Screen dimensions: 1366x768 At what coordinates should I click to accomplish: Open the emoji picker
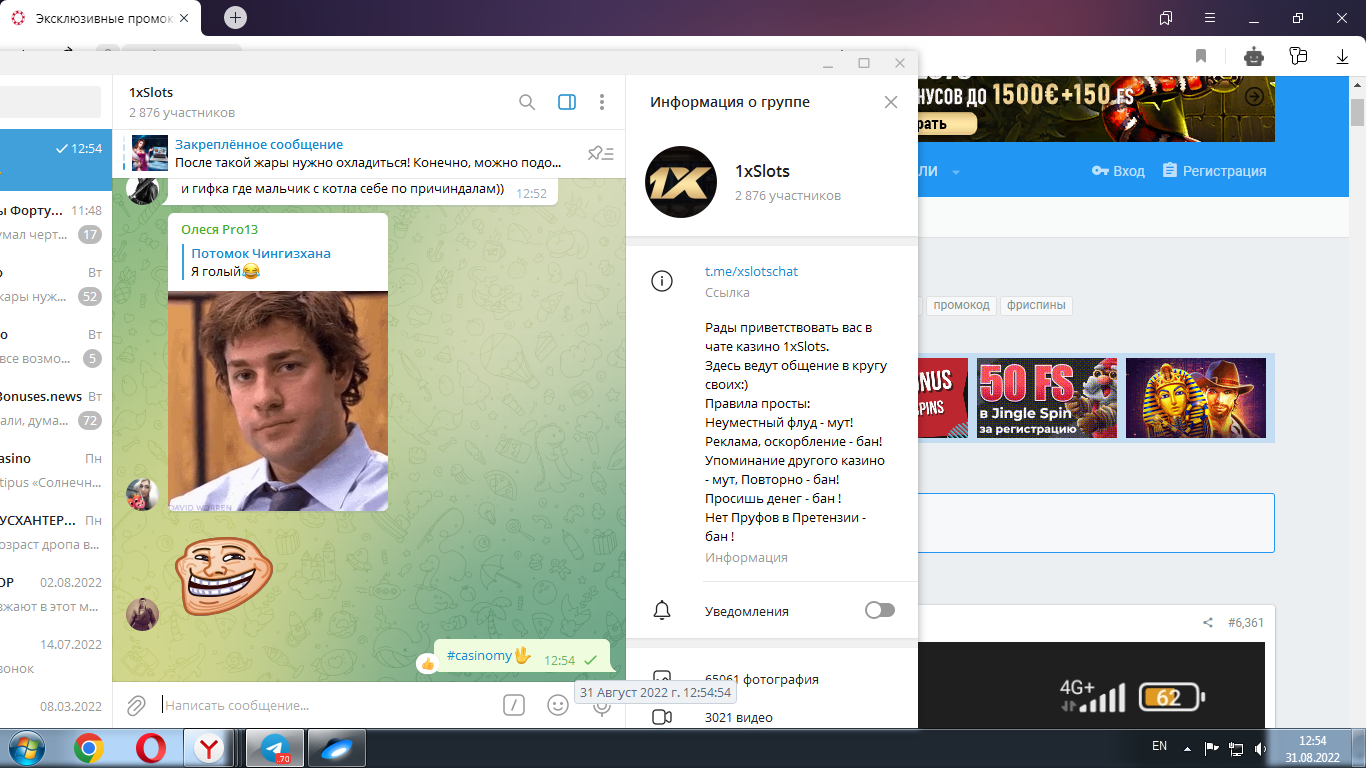pos(558,705)
